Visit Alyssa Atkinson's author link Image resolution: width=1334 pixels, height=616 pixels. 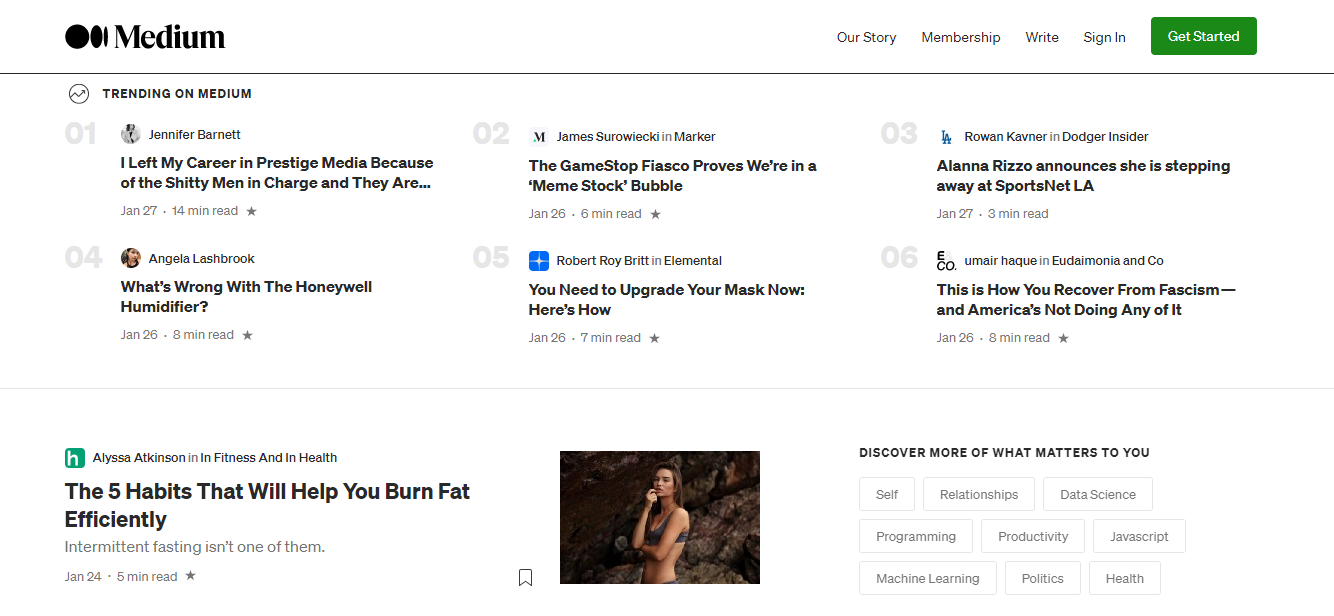[139, 458]
